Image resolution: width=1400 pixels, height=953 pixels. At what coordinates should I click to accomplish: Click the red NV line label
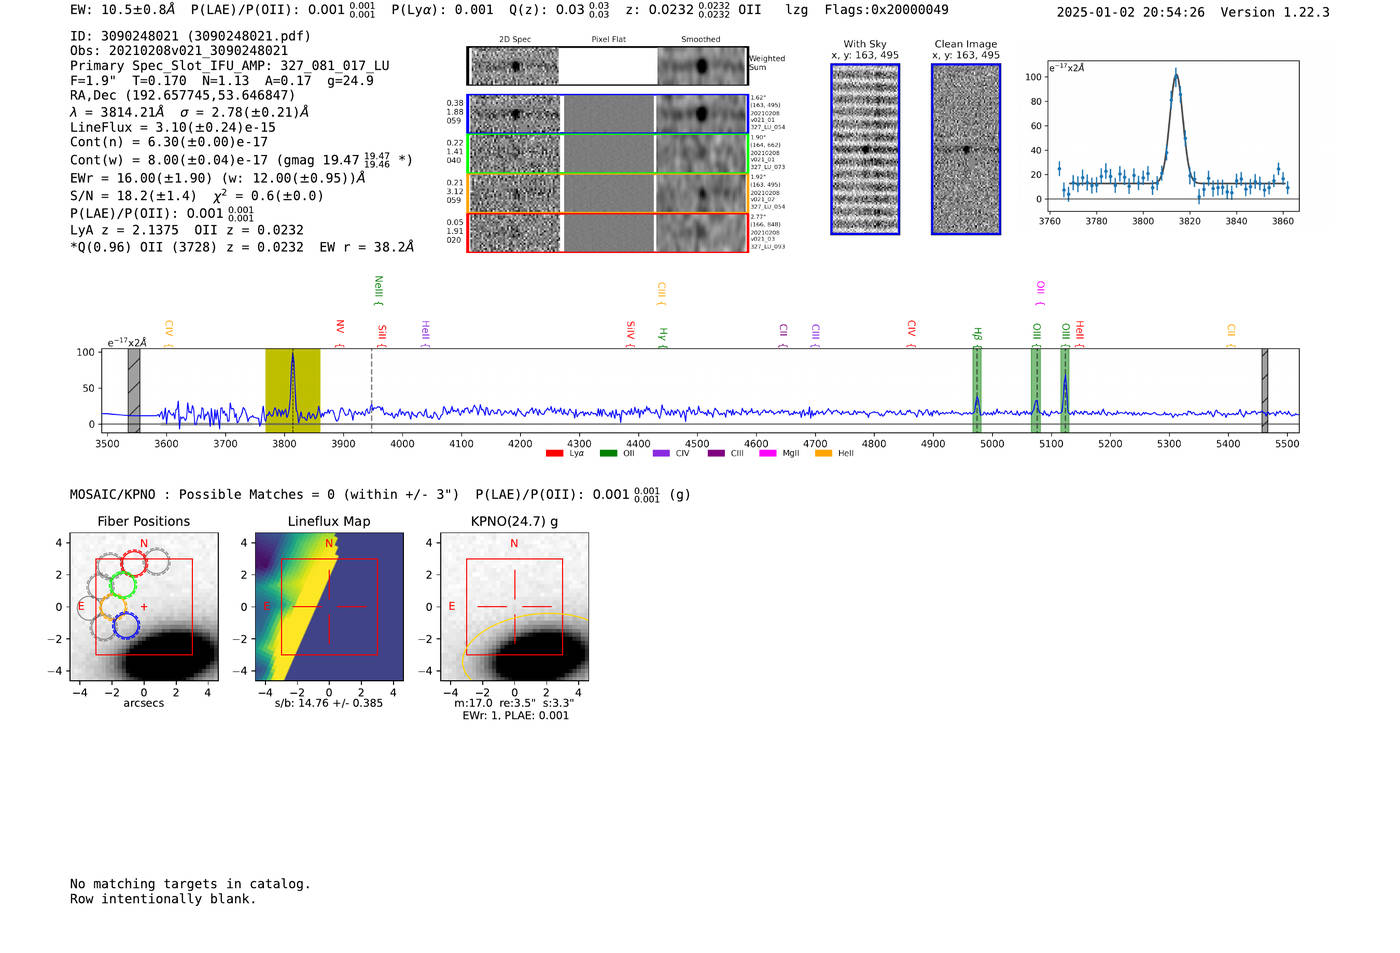pos(340,333)
